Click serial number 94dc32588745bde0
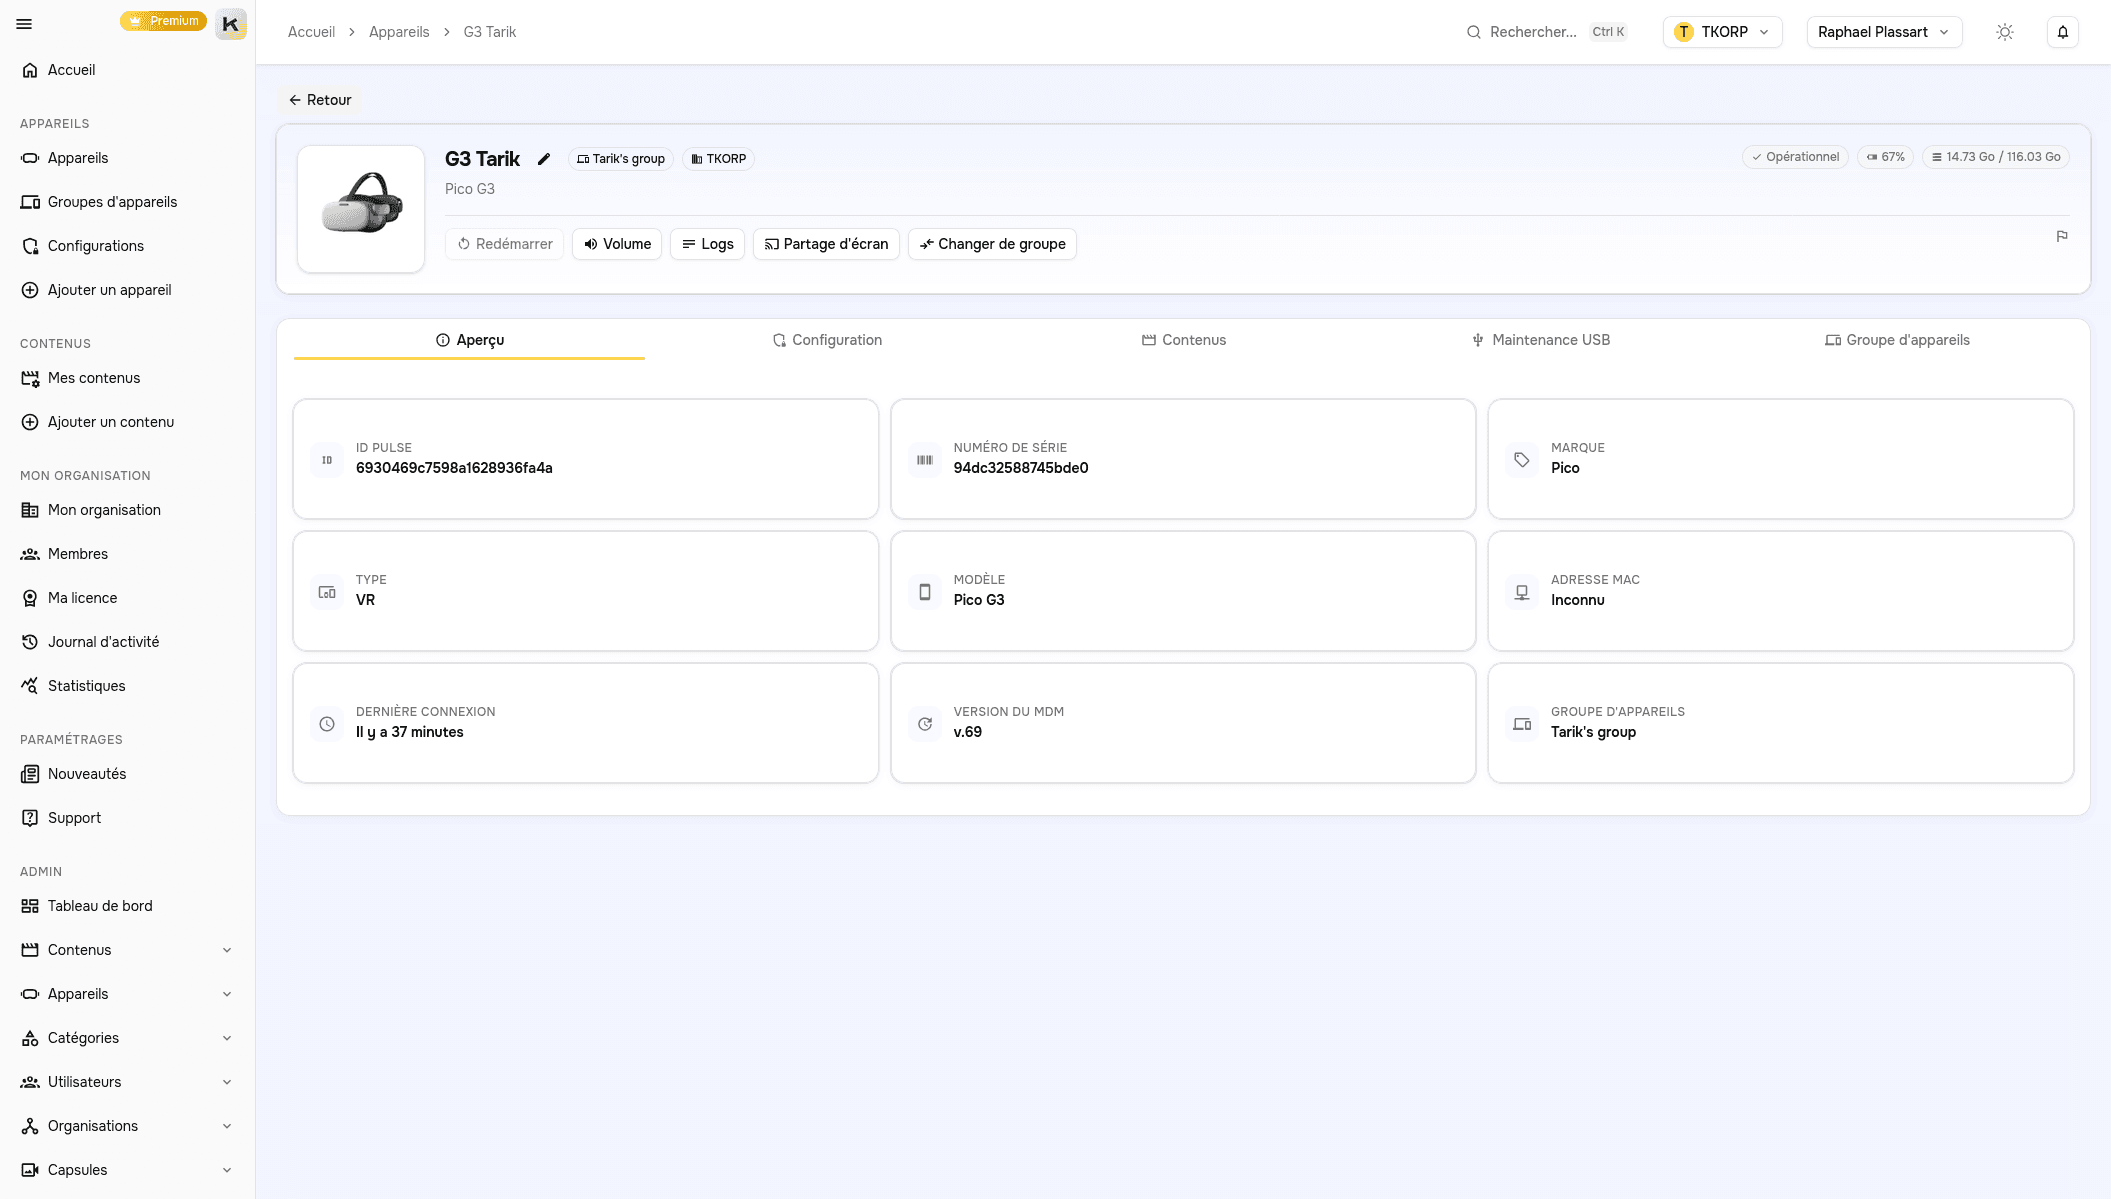Image resolution: width=2111 pixels, height=1199 pixels. coord(1021,468)
